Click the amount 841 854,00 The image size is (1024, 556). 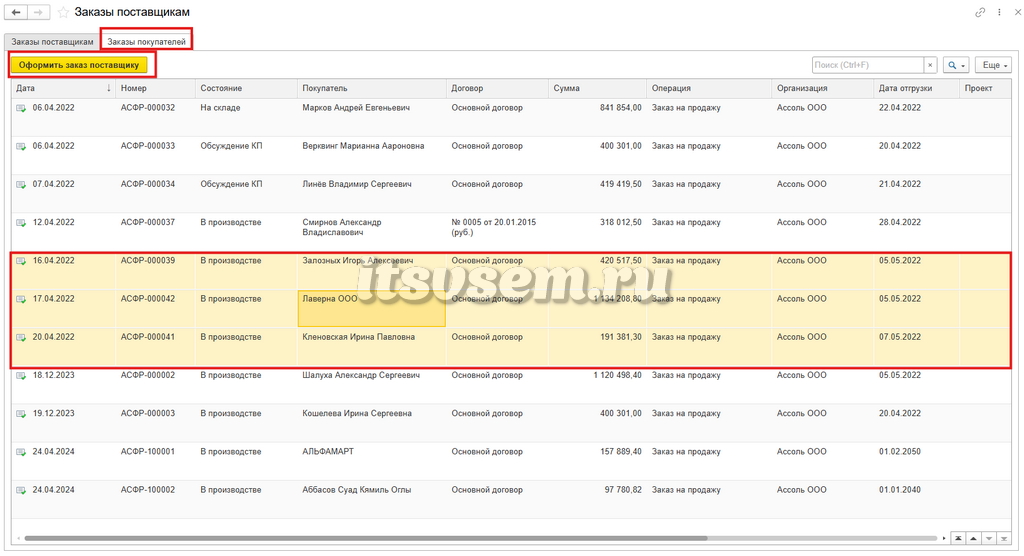coord(620,108)
